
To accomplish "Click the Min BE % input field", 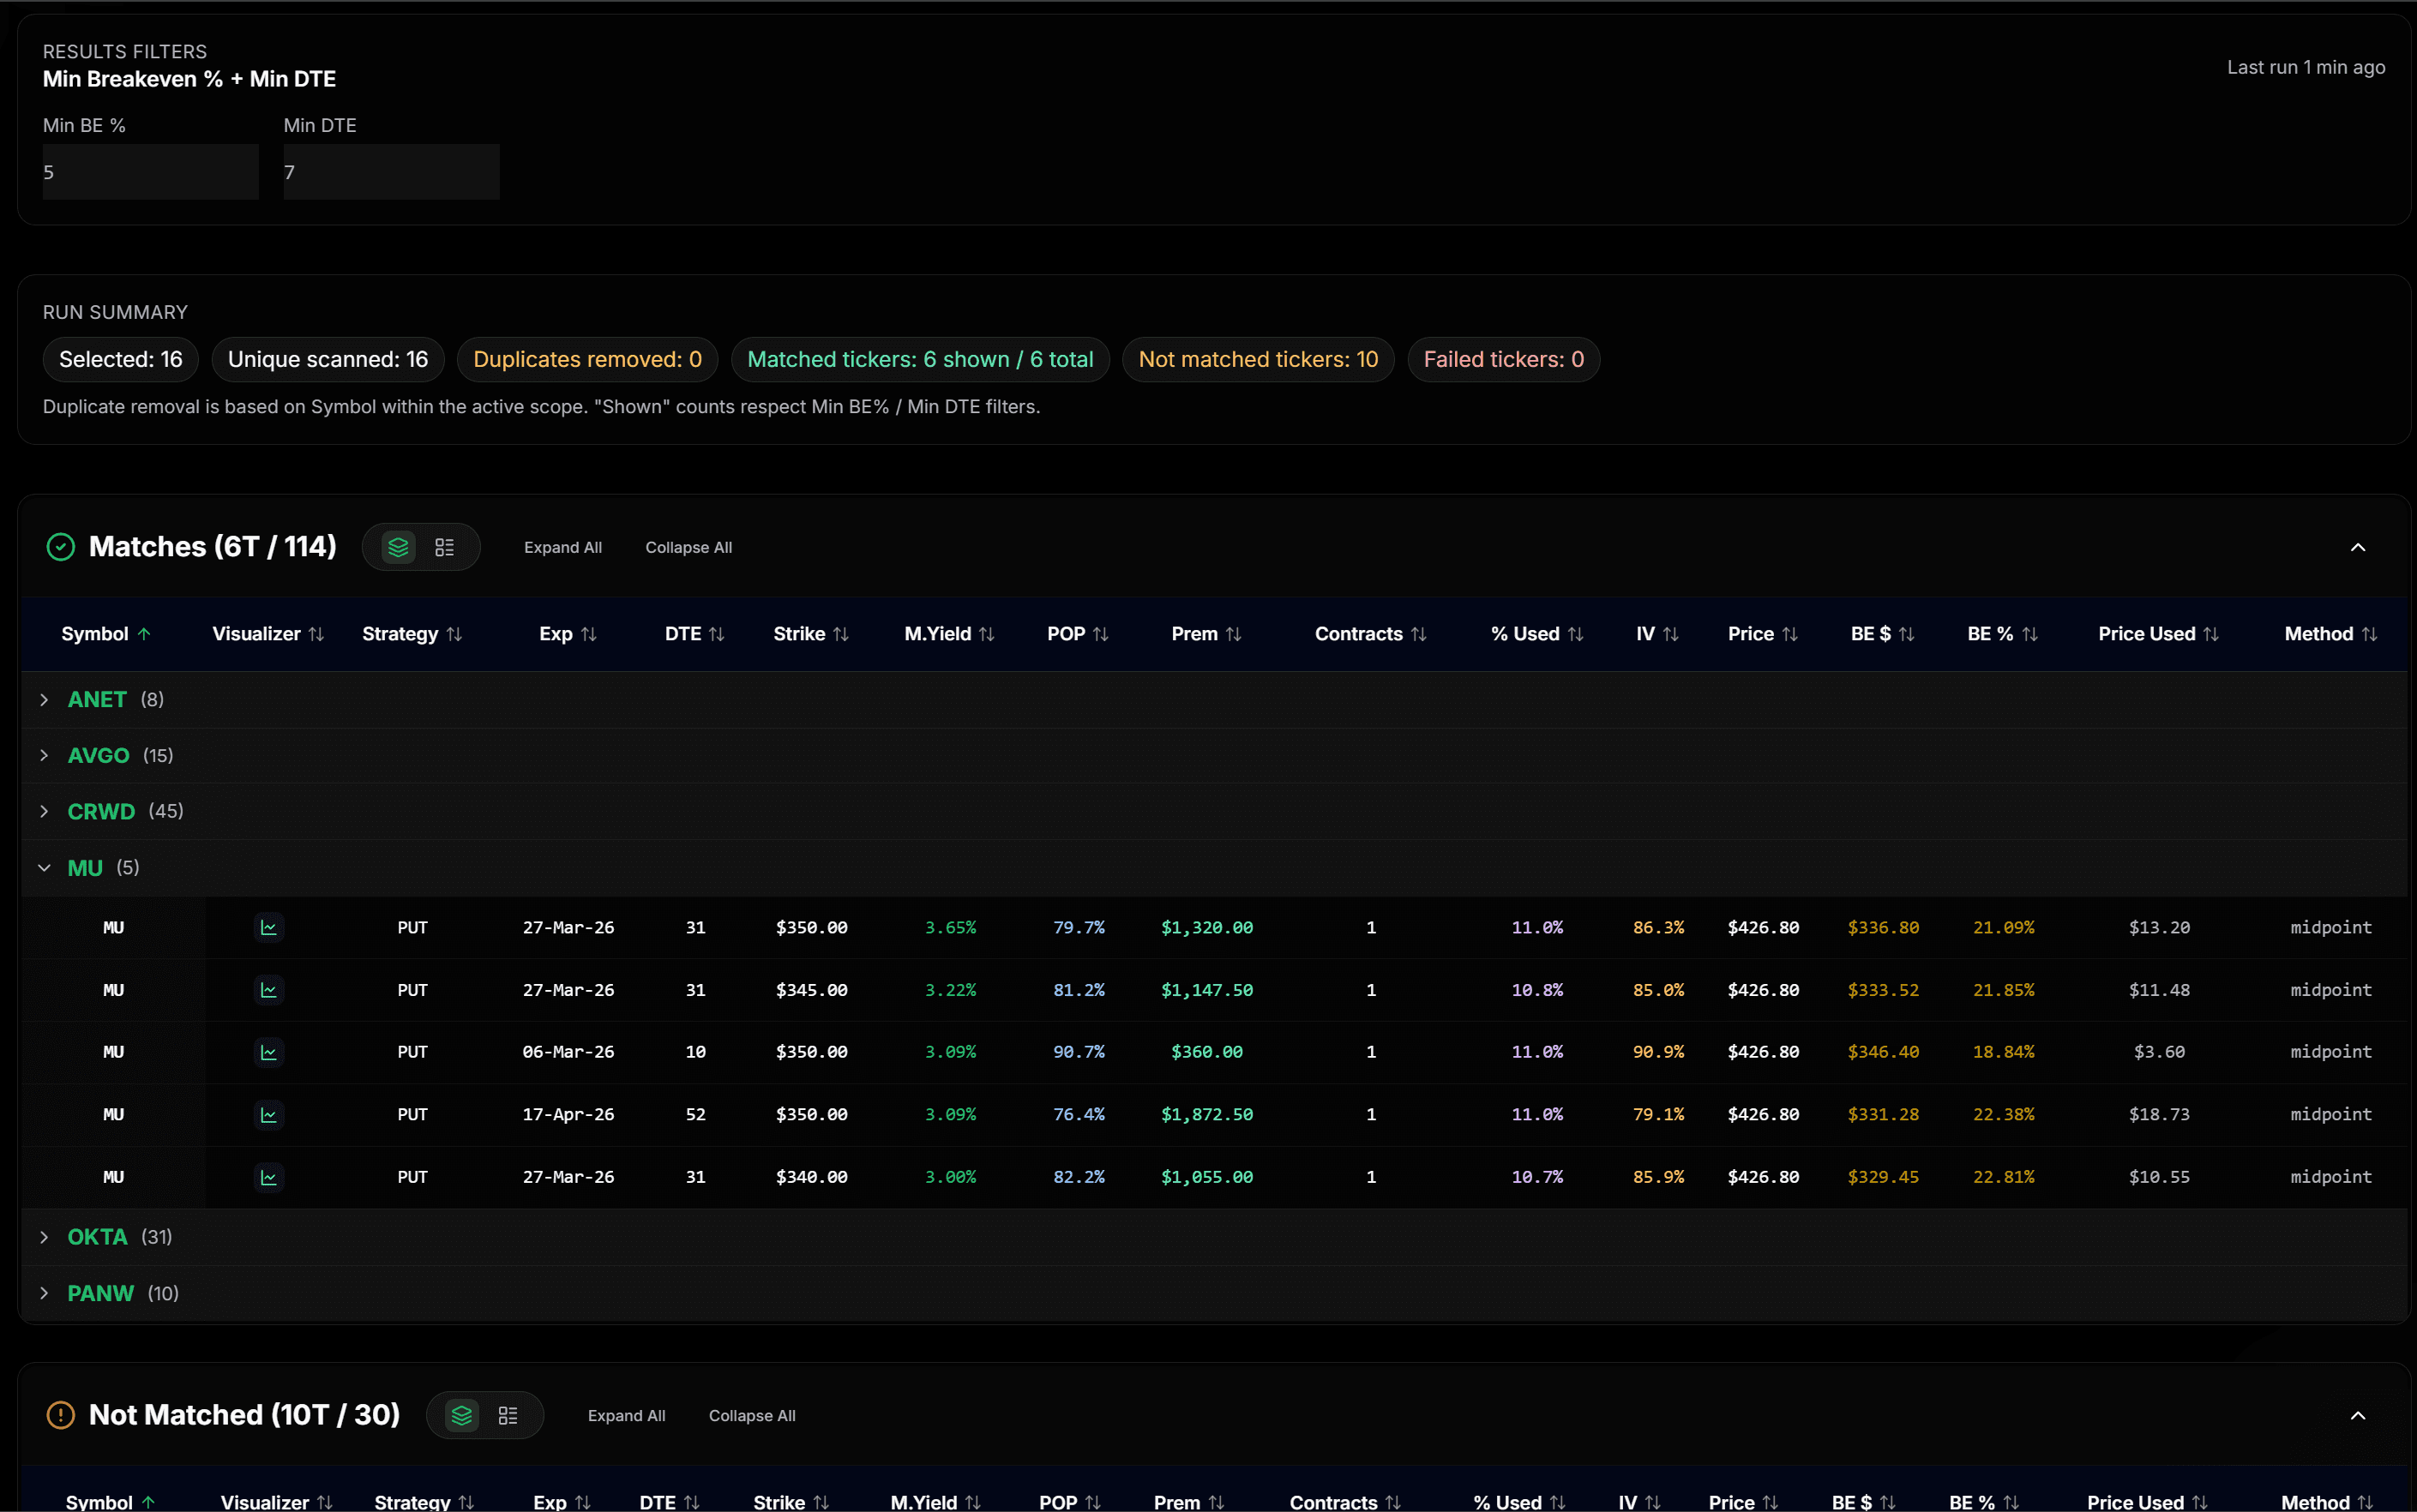I will click(150, 172).
